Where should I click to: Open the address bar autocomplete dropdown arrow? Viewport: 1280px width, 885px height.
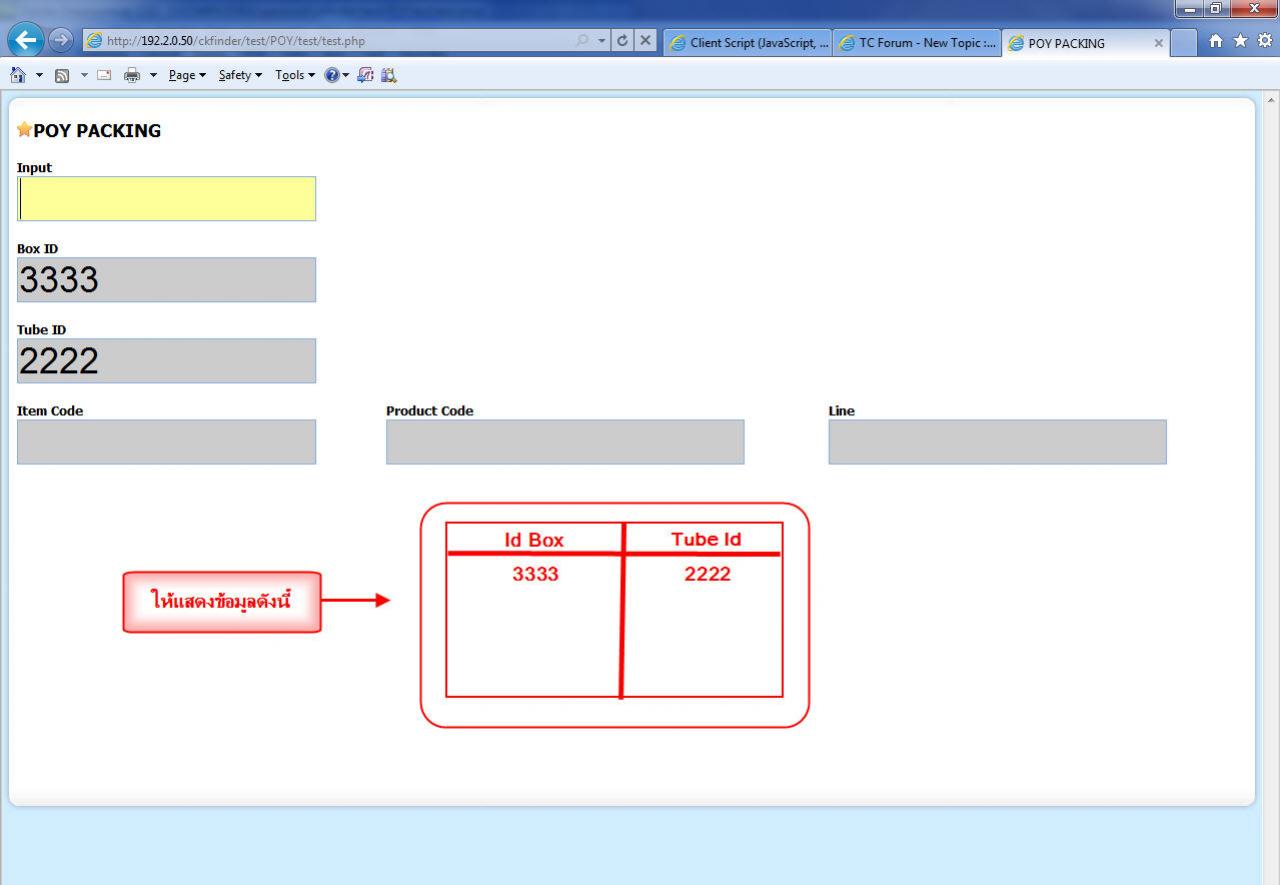coord(602,41)
